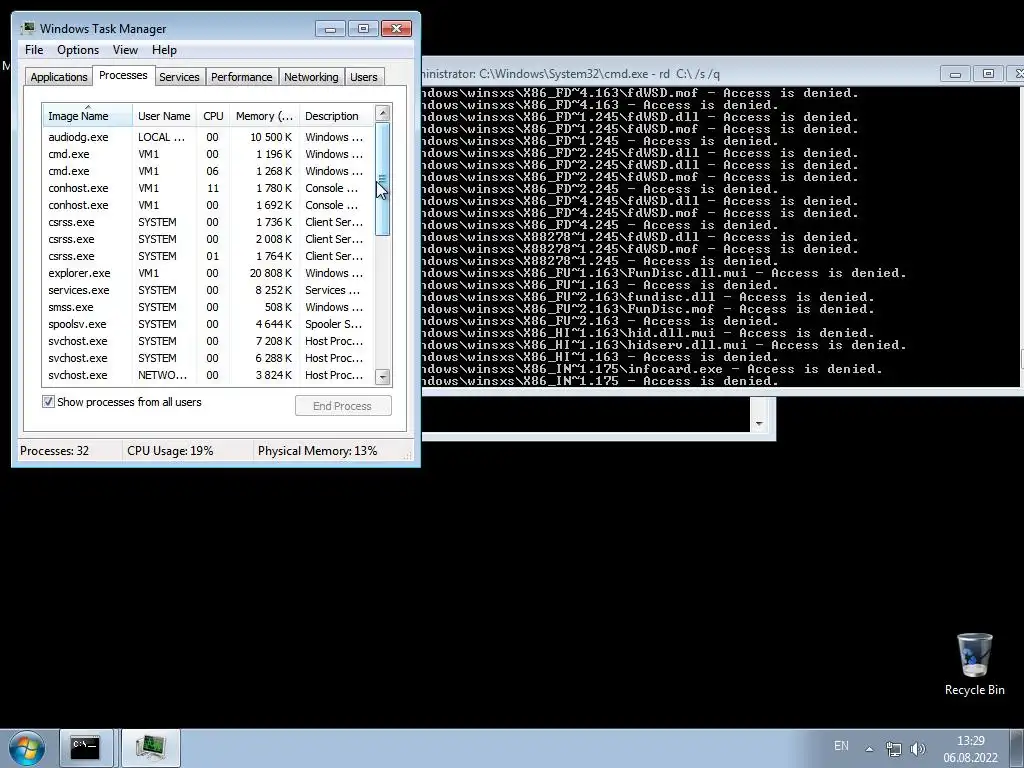
Task: Show hidden tray icons arrow
Action: (x=869, y=749)
